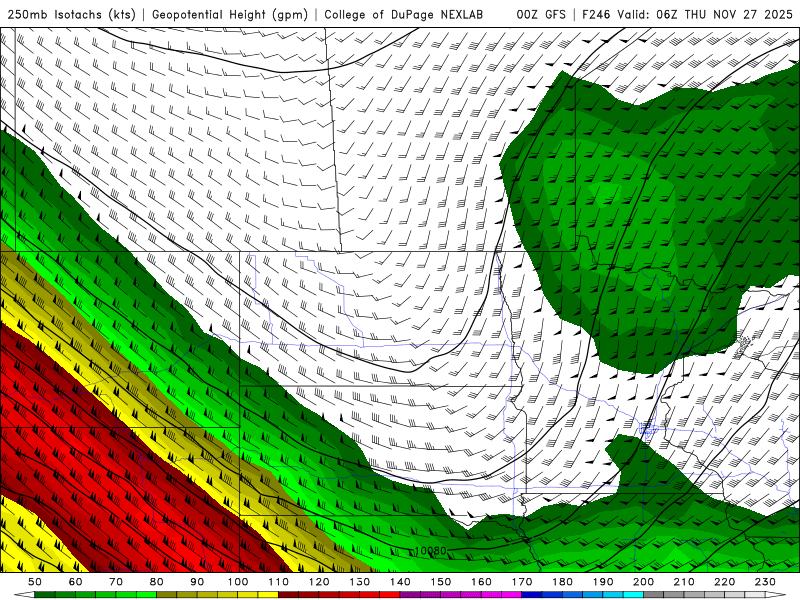The width and height of the screenshot is (800, 600).
Task: Pick the bright yellow swatch just before 110
Action: [x=268, y=594]
